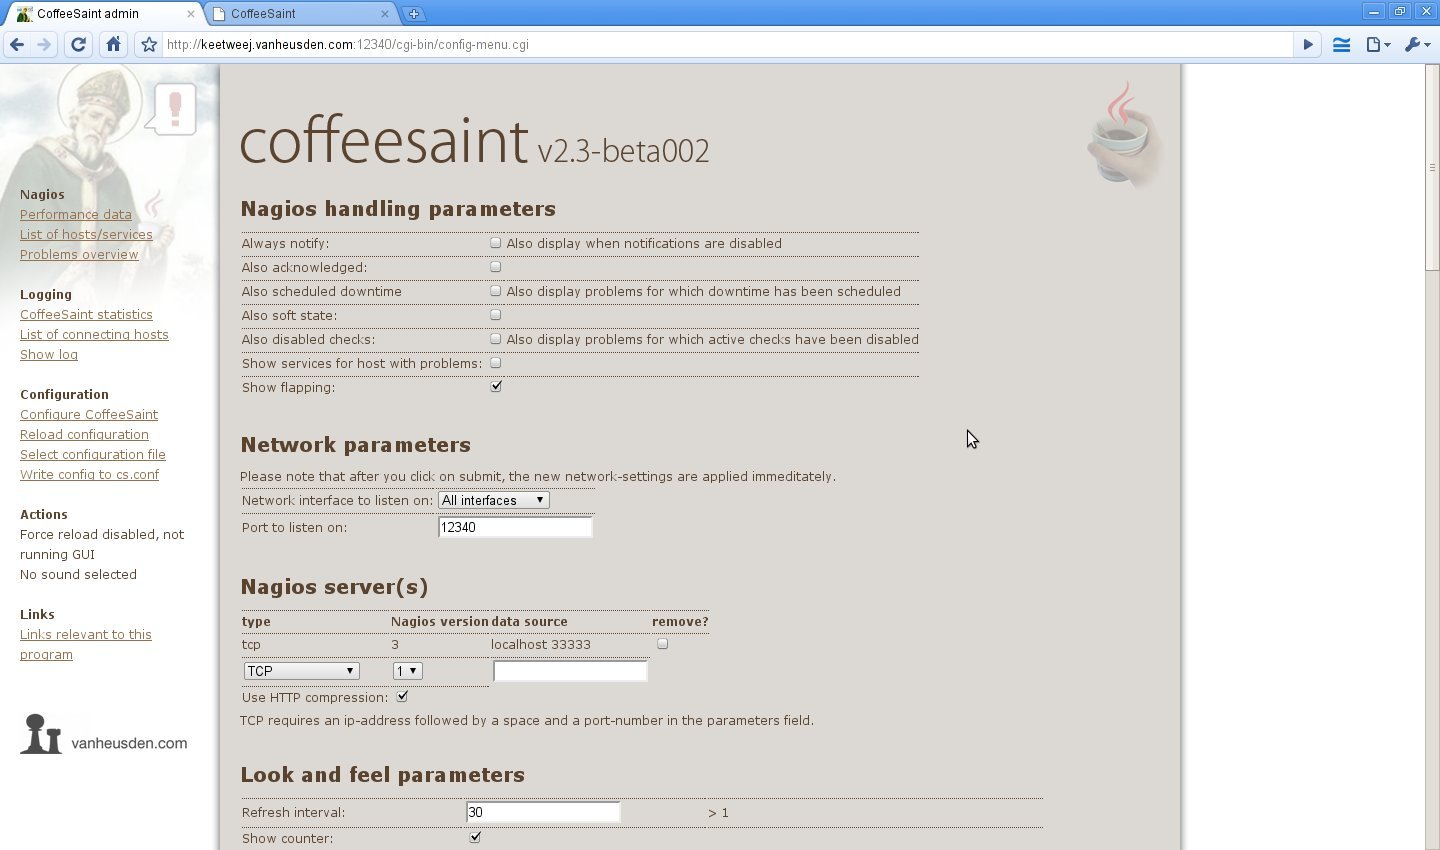
Task: Enable the Also soft state checkbox
Action: (x=495, y=315)
